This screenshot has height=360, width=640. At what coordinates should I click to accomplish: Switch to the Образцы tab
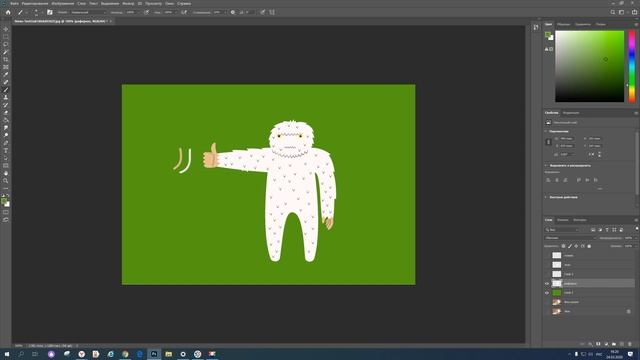coord(563,24)
